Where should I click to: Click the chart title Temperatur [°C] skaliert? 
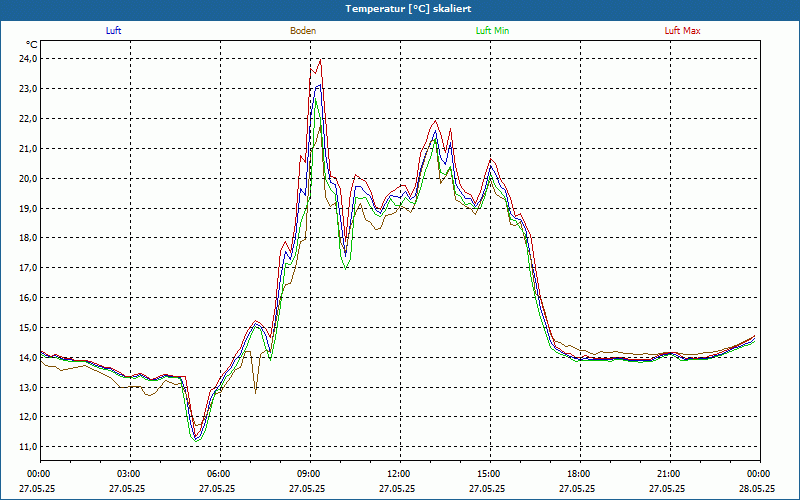click(x=408, y=9)
